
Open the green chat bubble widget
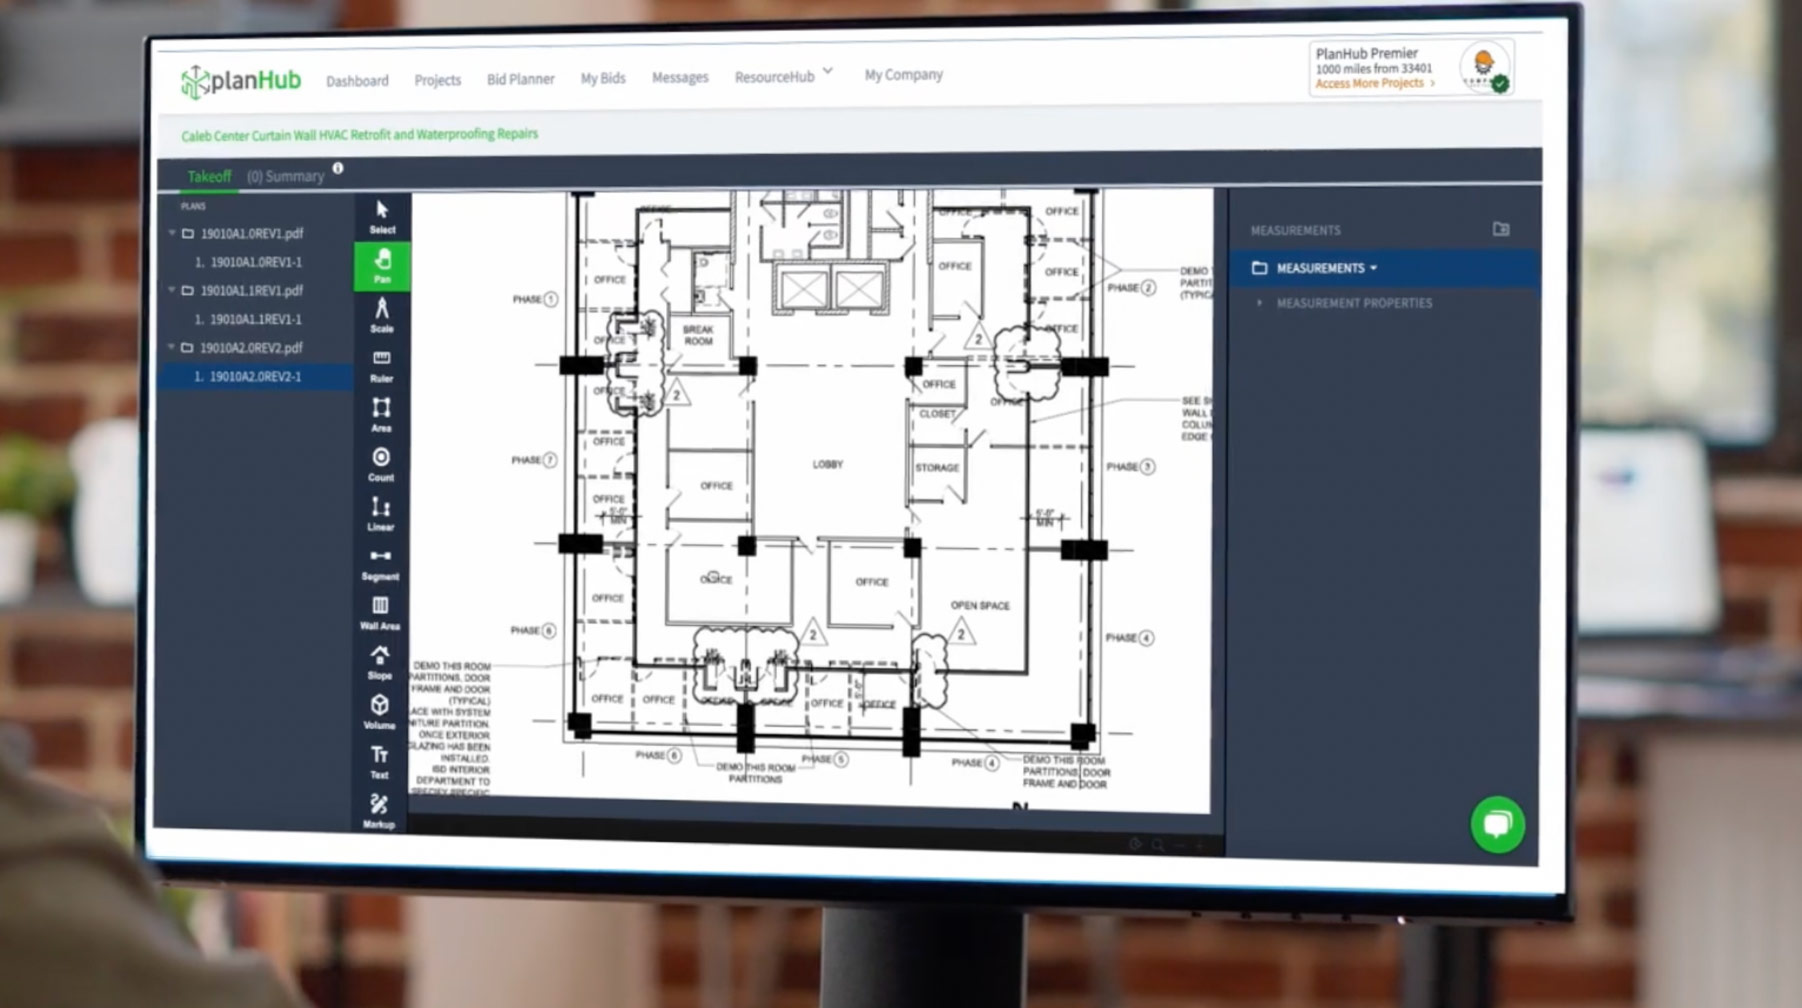(x=1495, y=827)
